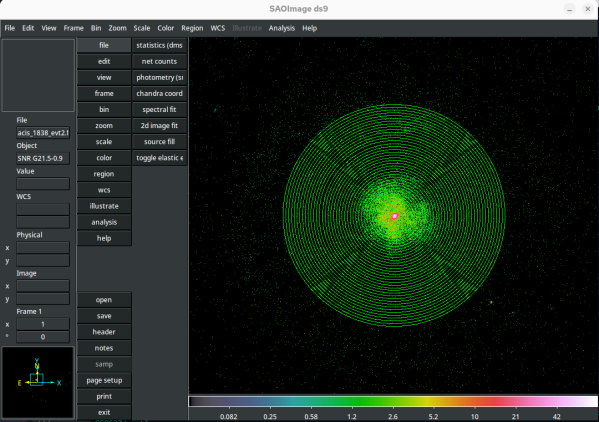Select the zoom button in button bar
The image size is (599, 422).
[104, 126]
